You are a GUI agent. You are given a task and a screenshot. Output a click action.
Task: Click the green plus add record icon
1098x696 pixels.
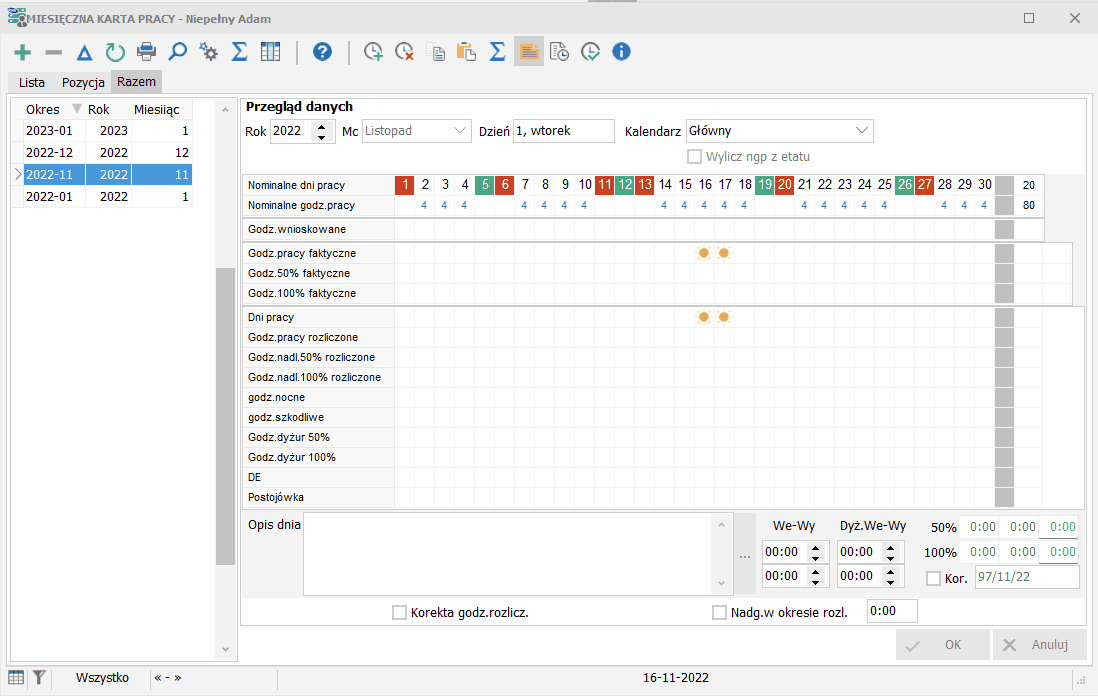[x=22, y=52]
